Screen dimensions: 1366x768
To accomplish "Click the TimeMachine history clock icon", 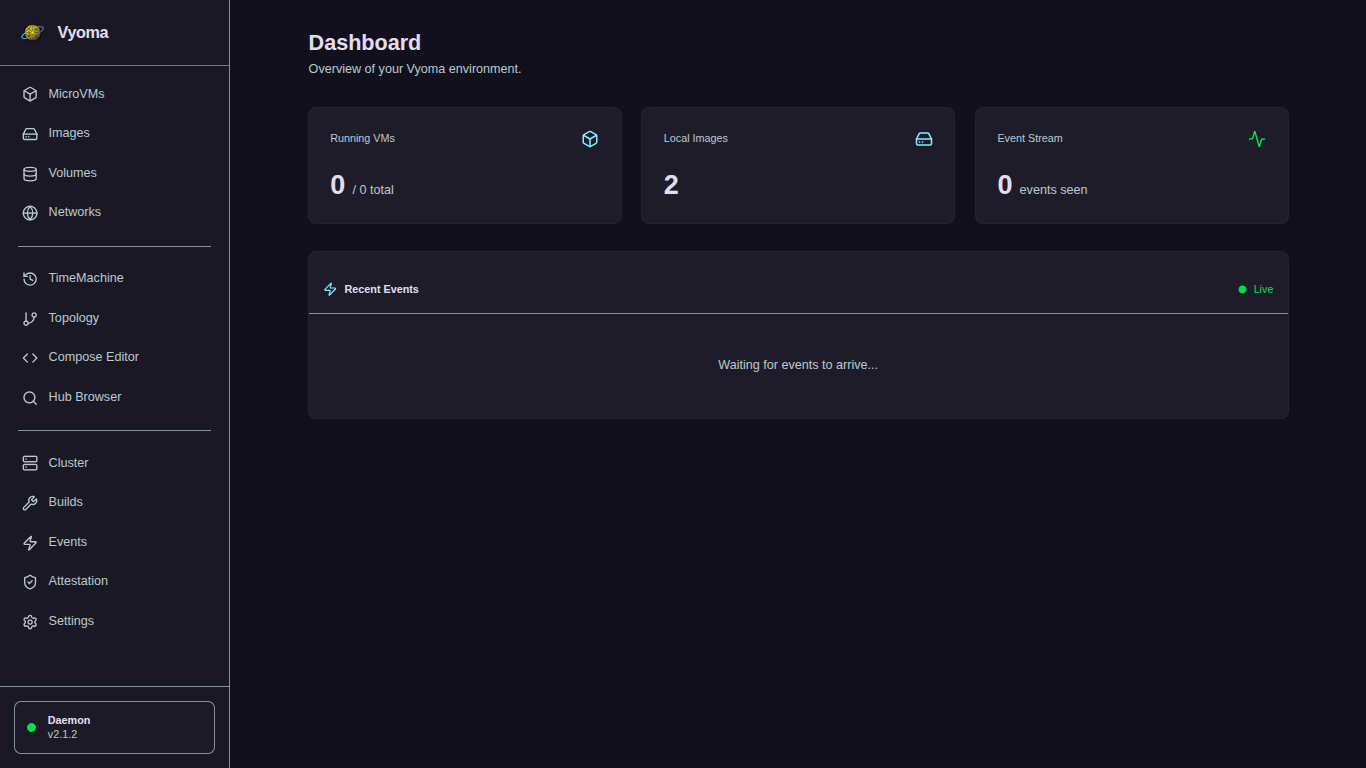I will tap(30, 278).
